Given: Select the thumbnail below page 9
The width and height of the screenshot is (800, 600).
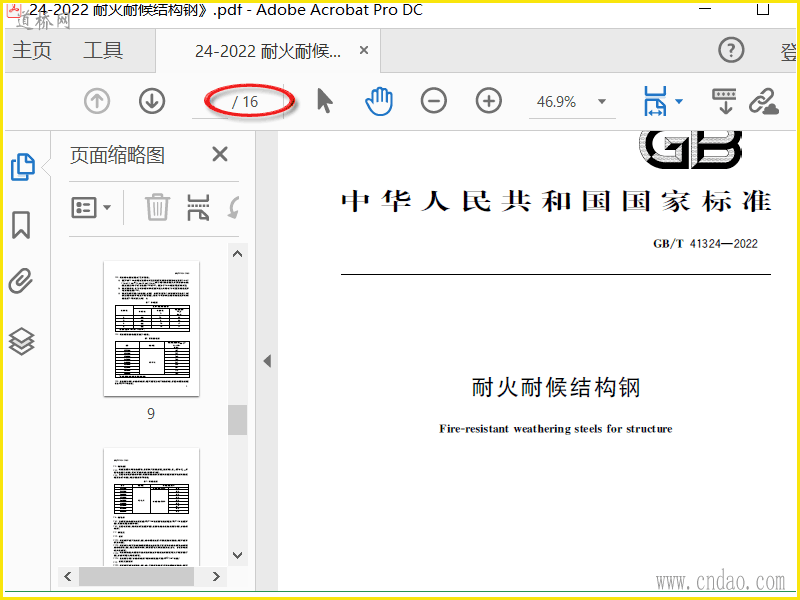Looking at the screenshot, I should pos(152,506).
